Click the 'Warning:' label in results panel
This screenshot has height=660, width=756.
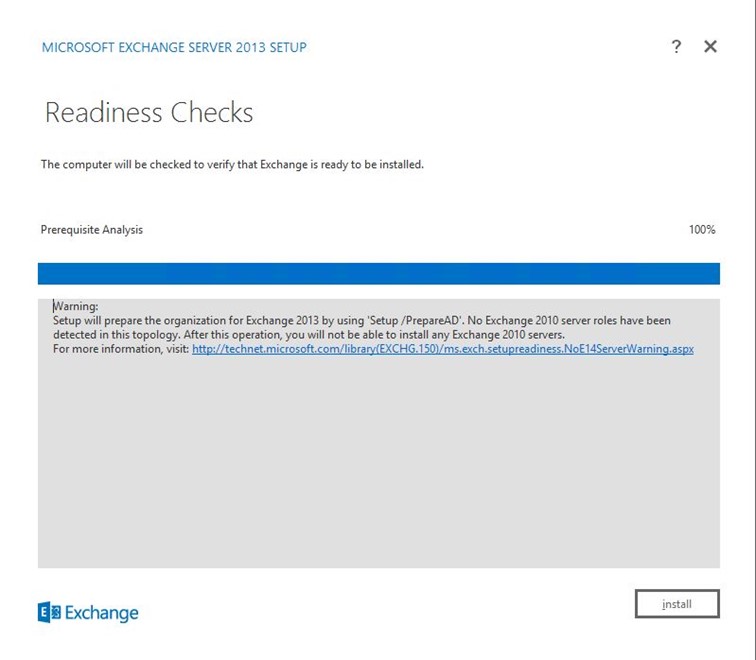pos(76,306)
